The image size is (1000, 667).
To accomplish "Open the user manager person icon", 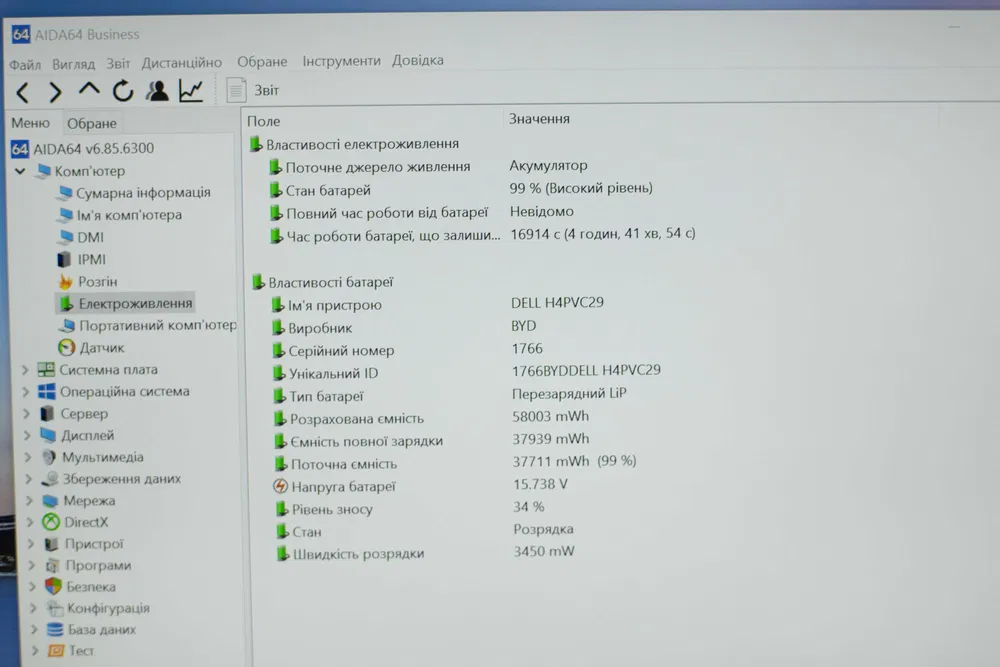I will pos(157,91).
